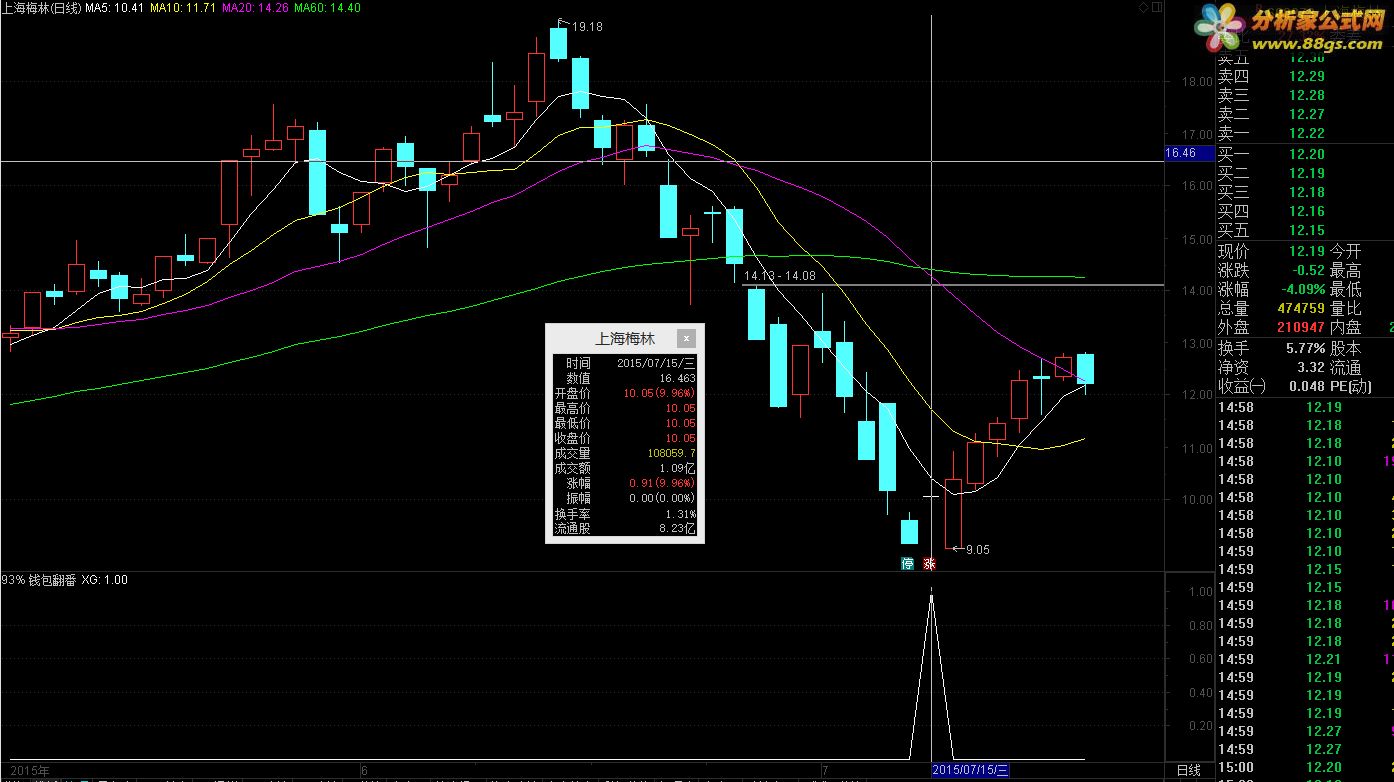The height and width of the screenshot is (782, 1394).
Task: Click the 买四 12.16 bid row
Action: [1271, 211]
